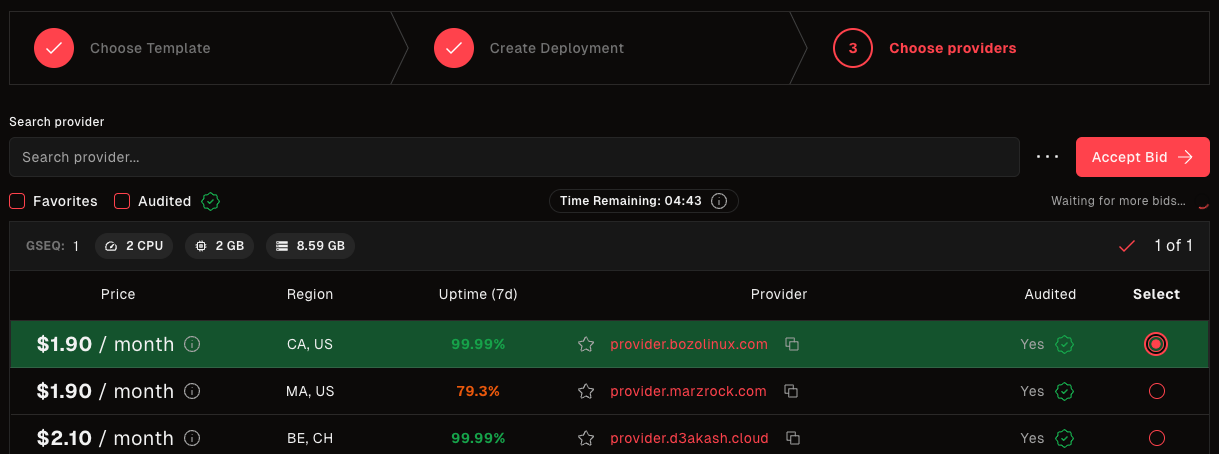Image resolution: width=1219 pixels, height=454 pixels.
Task: Open provider.d3akash.cloud link
Action: tap(689, 438)
